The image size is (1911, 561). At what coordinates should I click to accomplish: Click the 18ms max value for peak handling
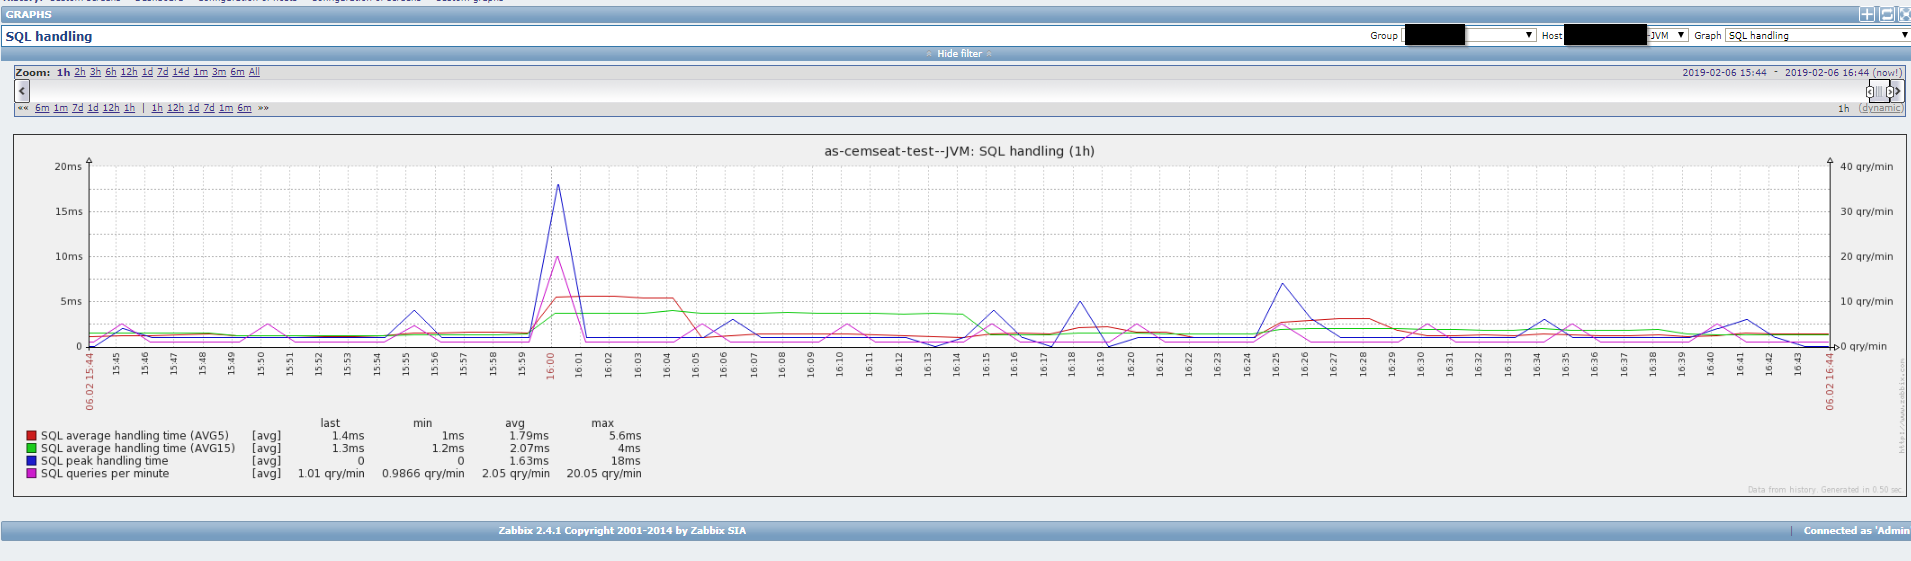626,461
